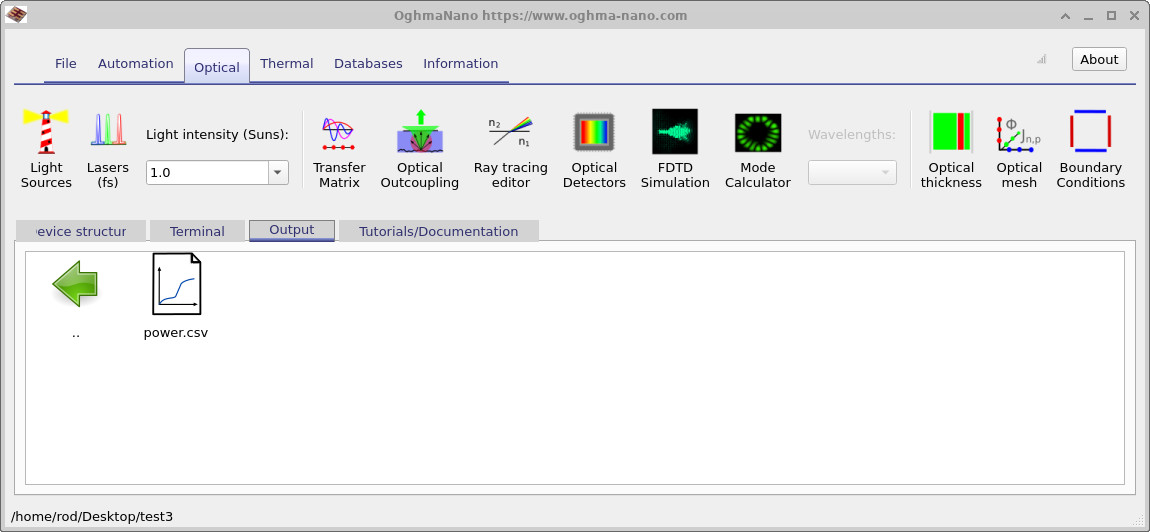The width and height of the screenshot is (1150, 532).
Task: Open the Light Sources editor
Action: 46,148
